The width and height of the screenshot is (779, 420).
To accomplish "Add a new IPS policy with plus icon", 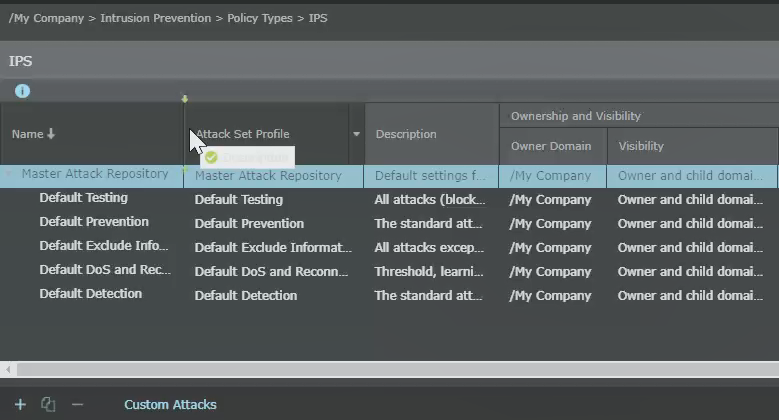I will point(20,405).
